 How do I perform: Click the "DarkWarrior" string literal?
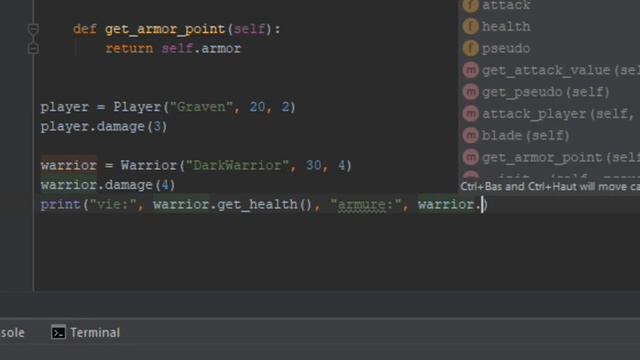click(237, 165)
